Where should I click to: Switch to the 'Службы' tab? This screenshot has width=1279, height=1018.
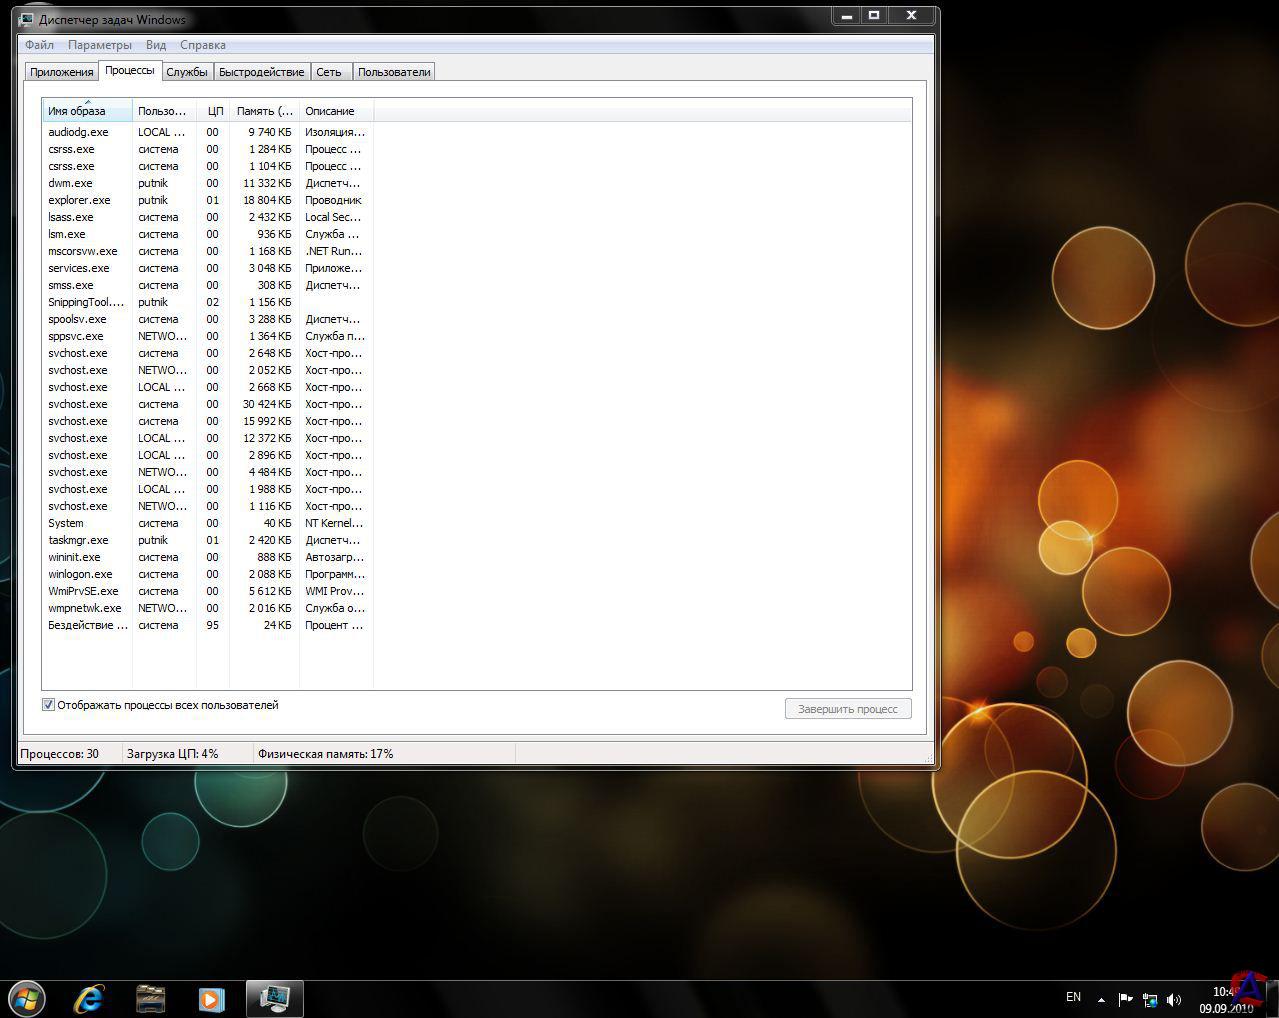tap(187, 72)
